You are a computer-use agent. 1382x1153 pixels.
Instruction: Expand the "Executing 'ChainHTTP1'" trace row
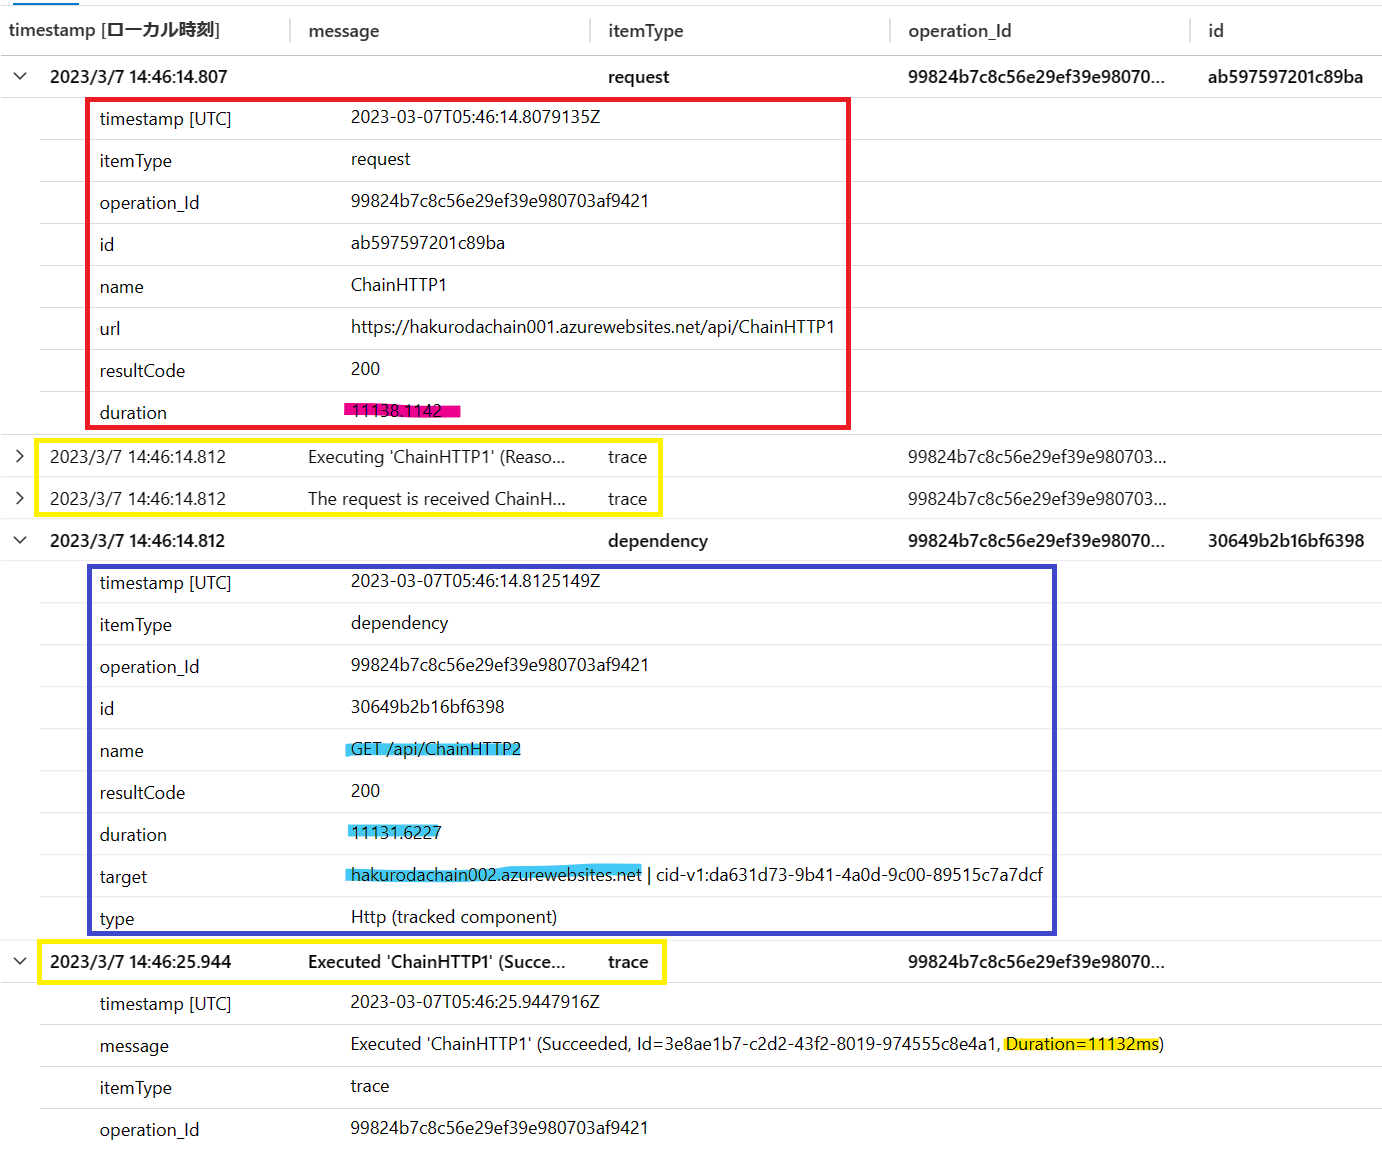(20, 457)
